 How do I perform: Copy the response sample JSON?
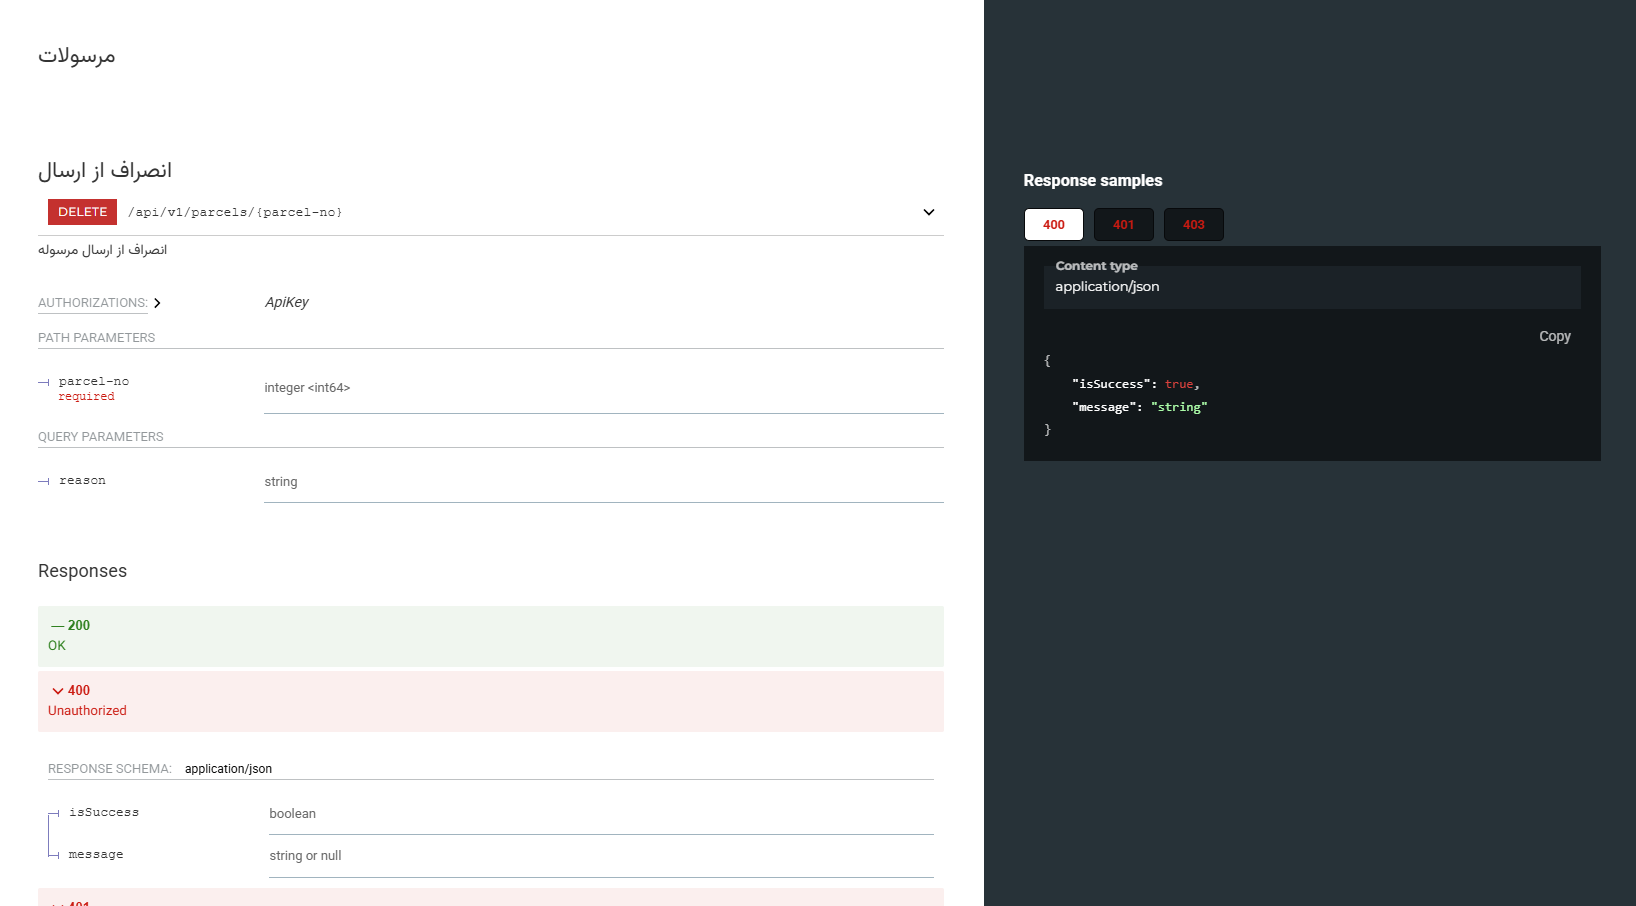click(1554, 336)
